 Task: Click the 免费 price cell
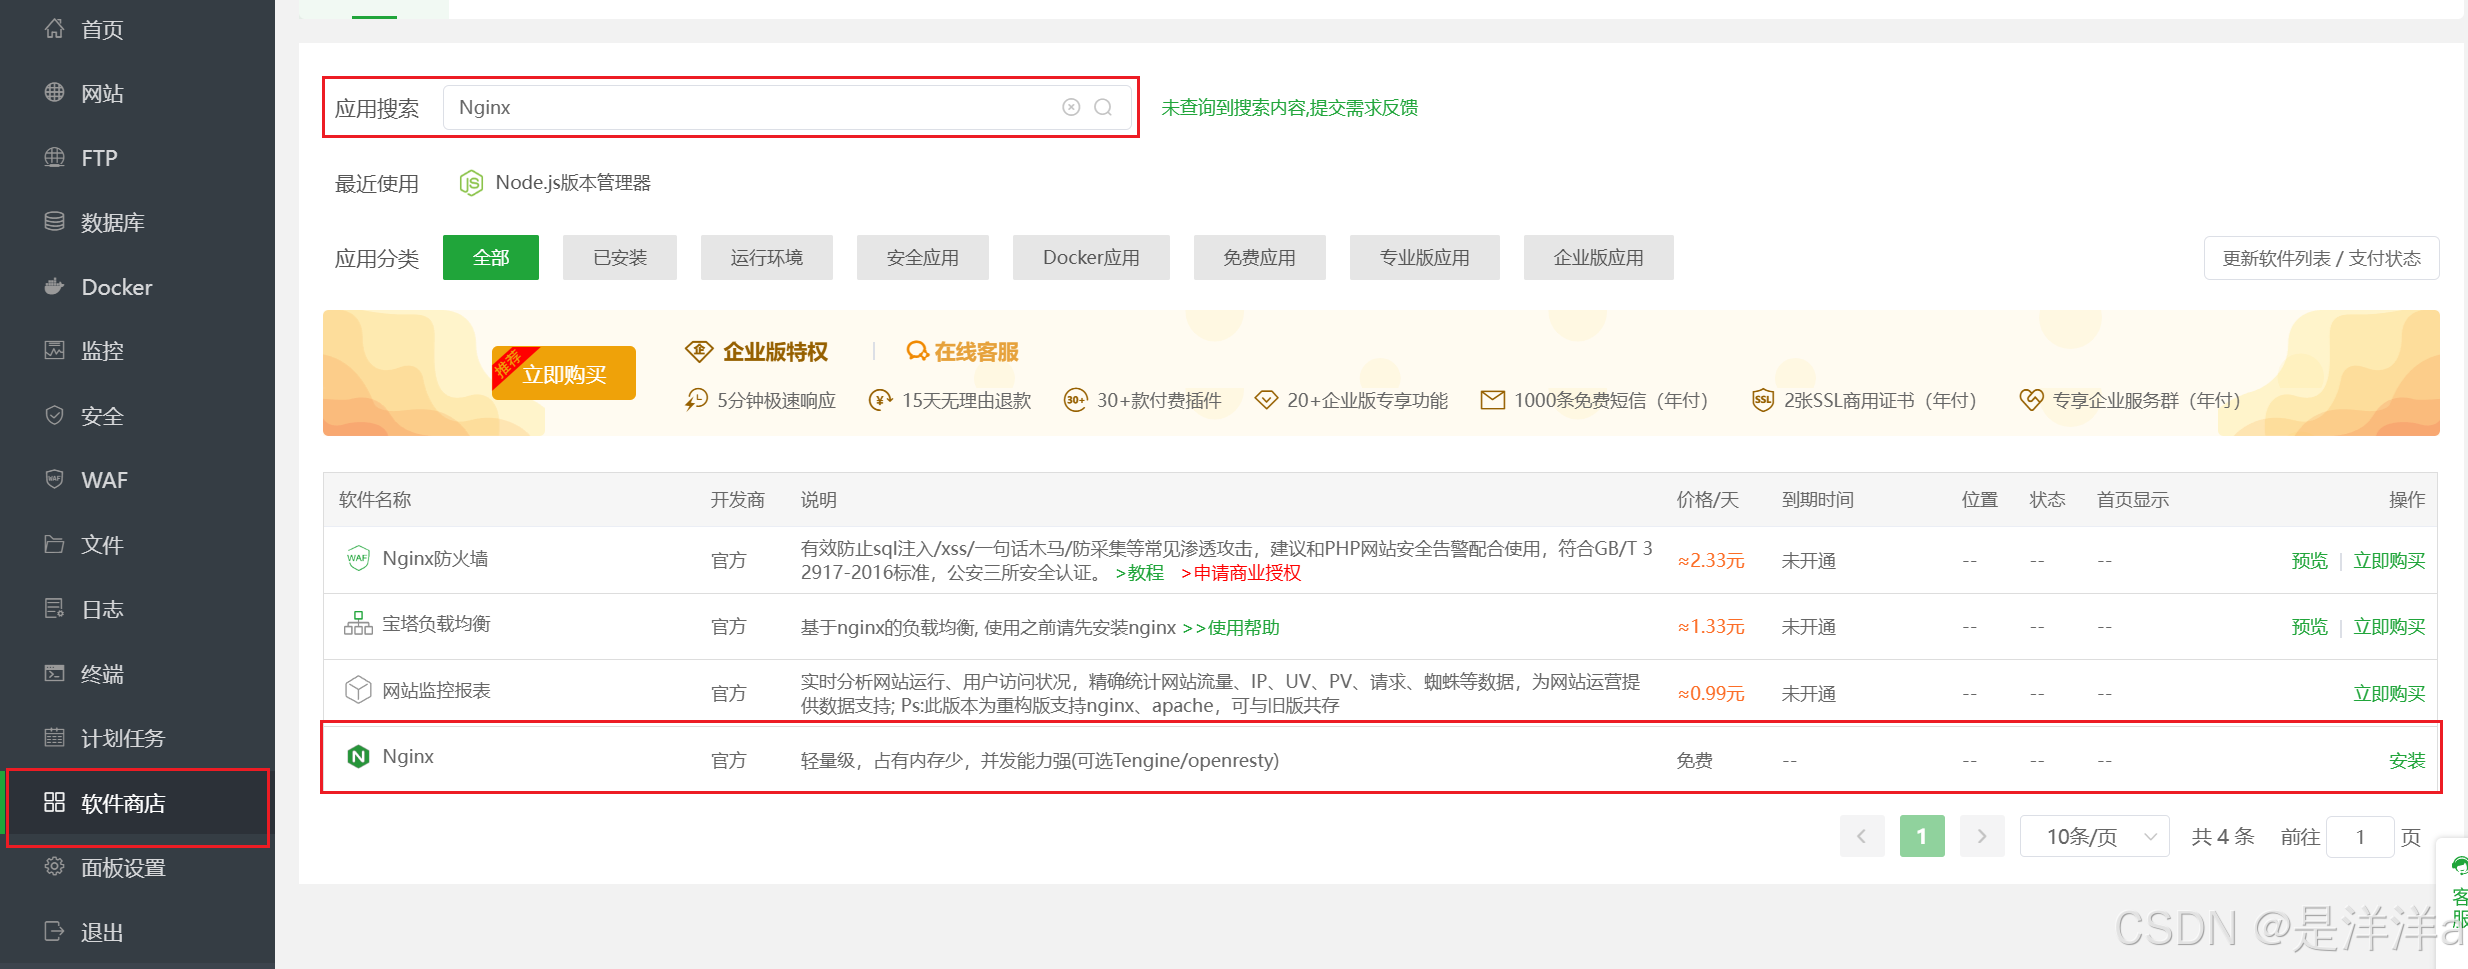point(1695,760)
